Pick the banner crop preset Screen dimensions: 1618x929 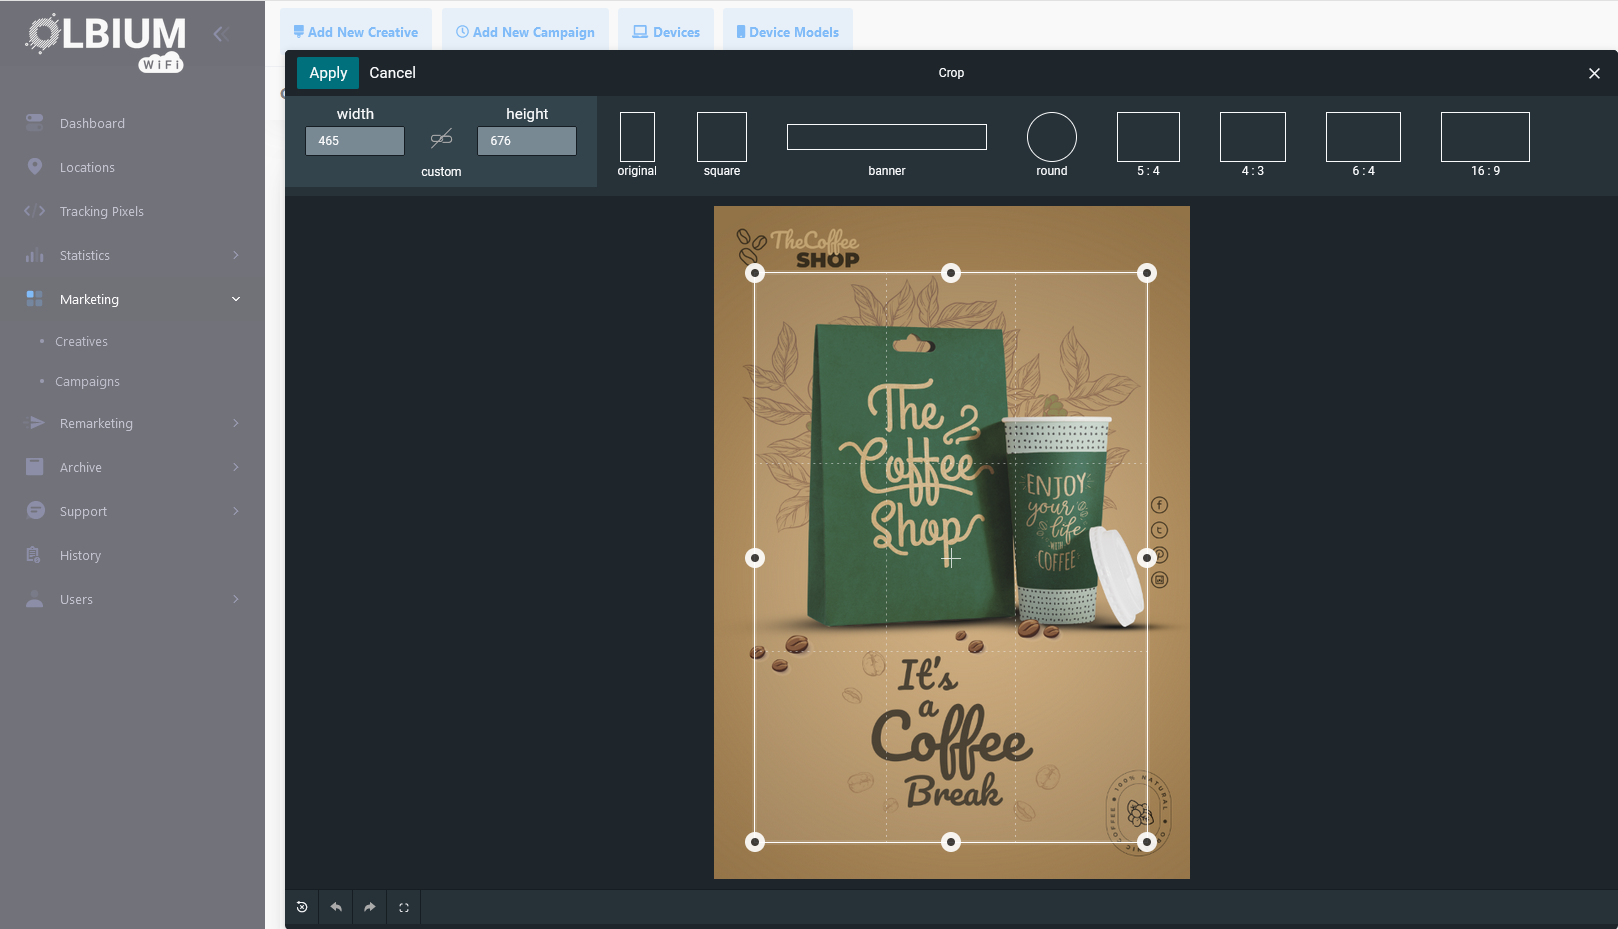(x=886, y=138)
